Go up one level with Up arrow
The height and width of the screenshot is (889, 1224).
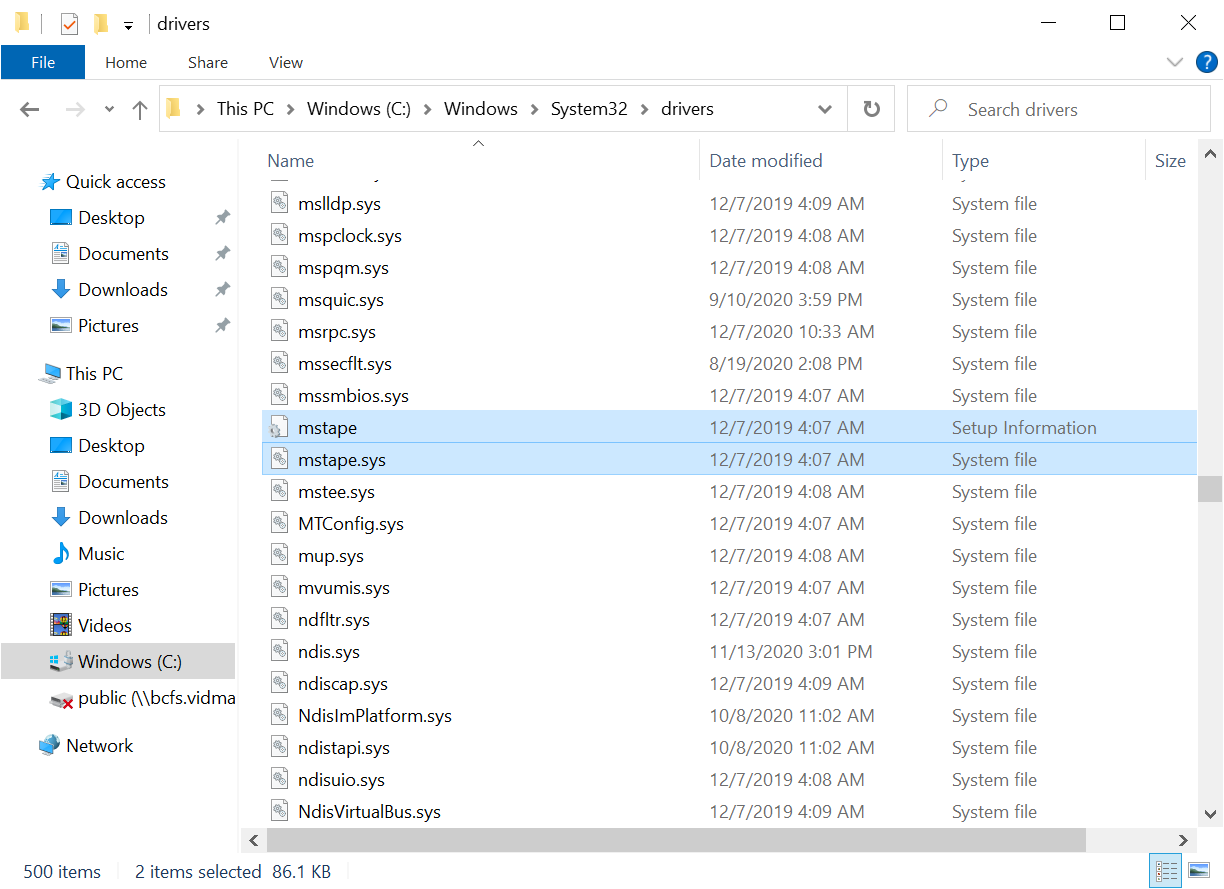click(x=140, y=109)
